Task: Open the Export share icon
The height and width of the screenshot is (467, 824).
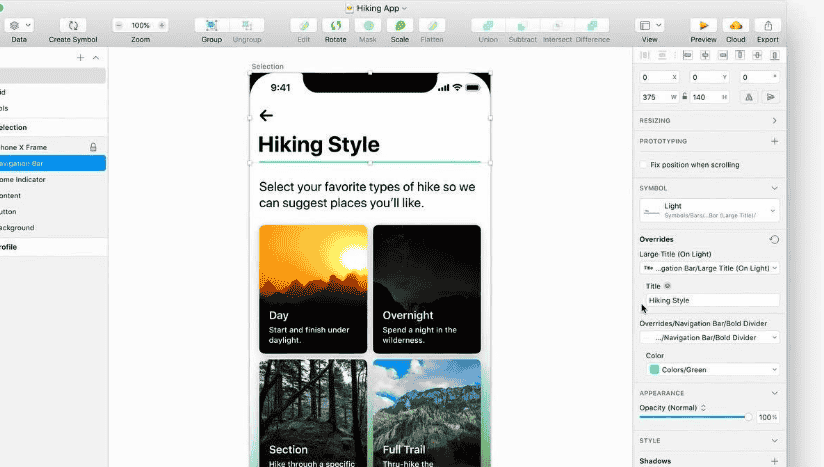Action: coord(768,25)
